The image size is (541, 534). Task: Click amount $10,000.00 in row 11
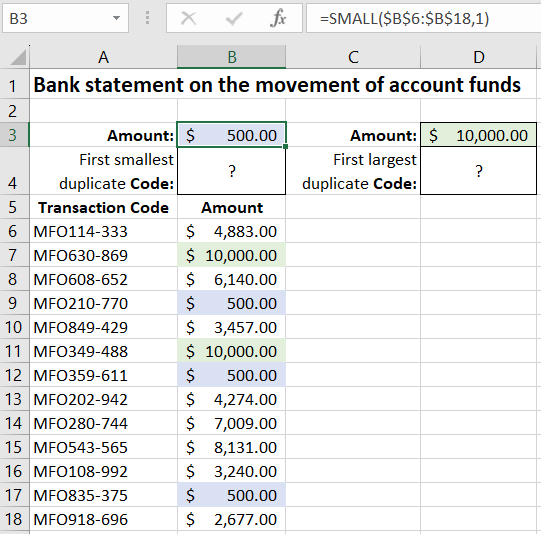[232, 351]
